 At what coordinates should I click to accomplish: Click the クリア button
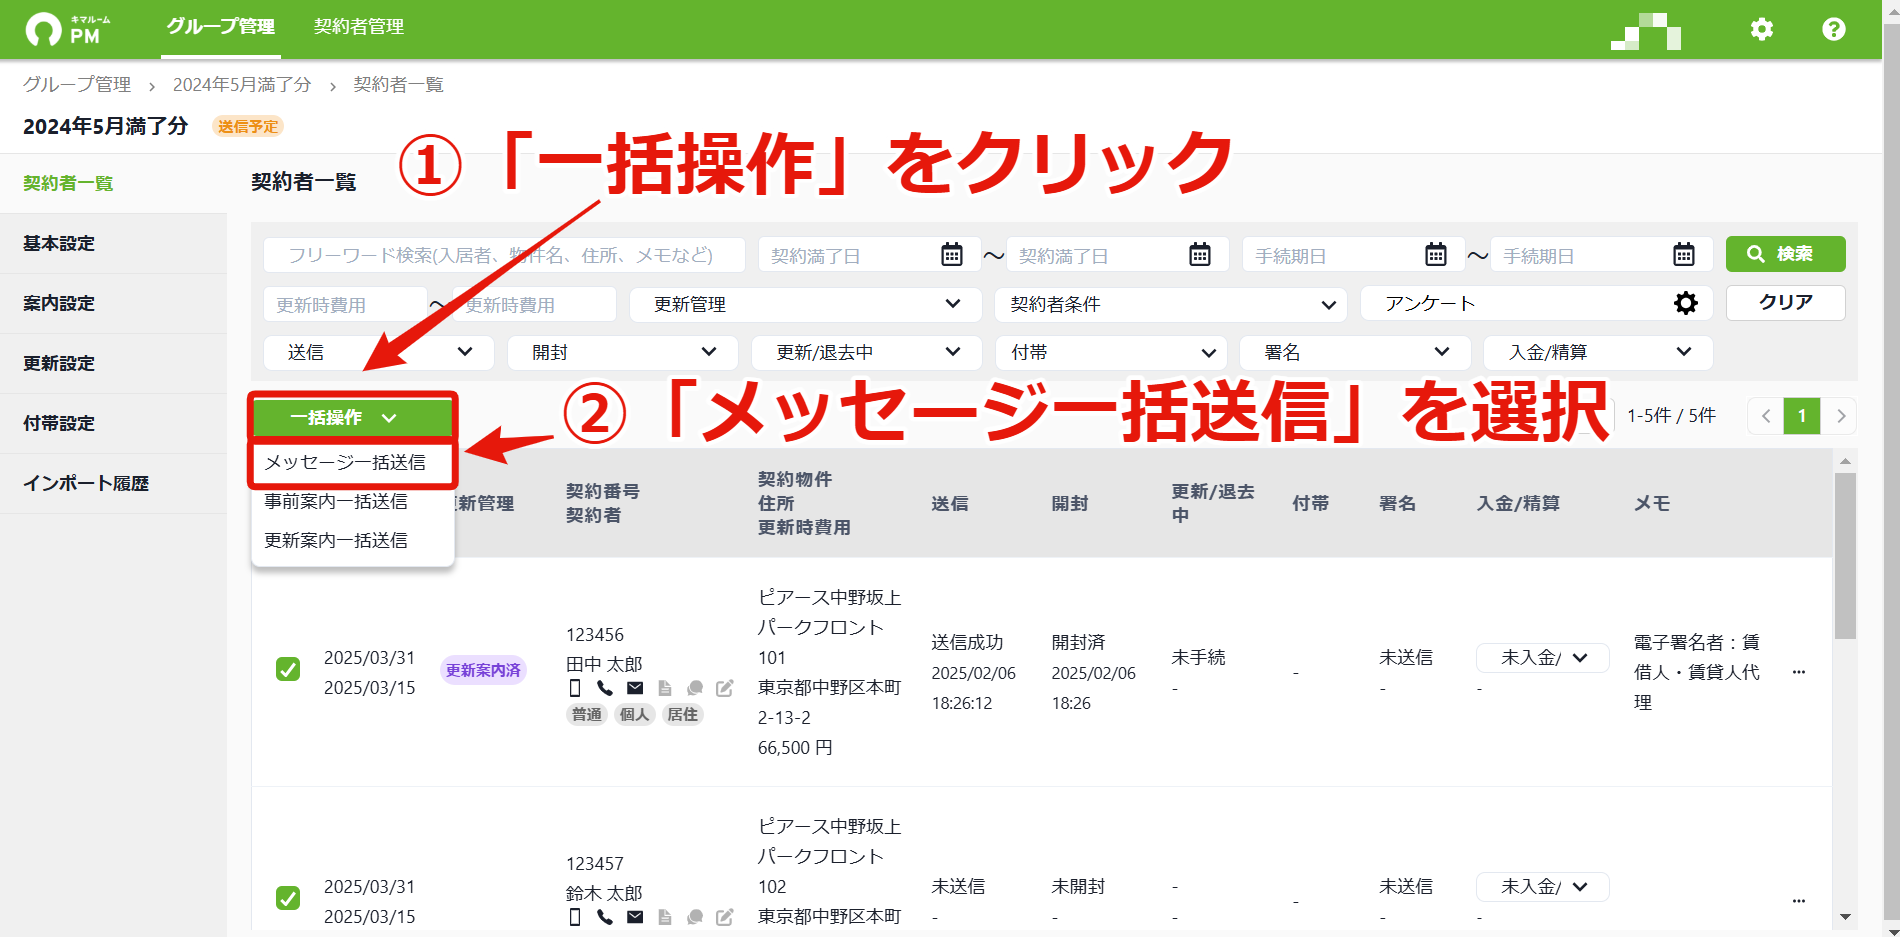point(1785,302)
